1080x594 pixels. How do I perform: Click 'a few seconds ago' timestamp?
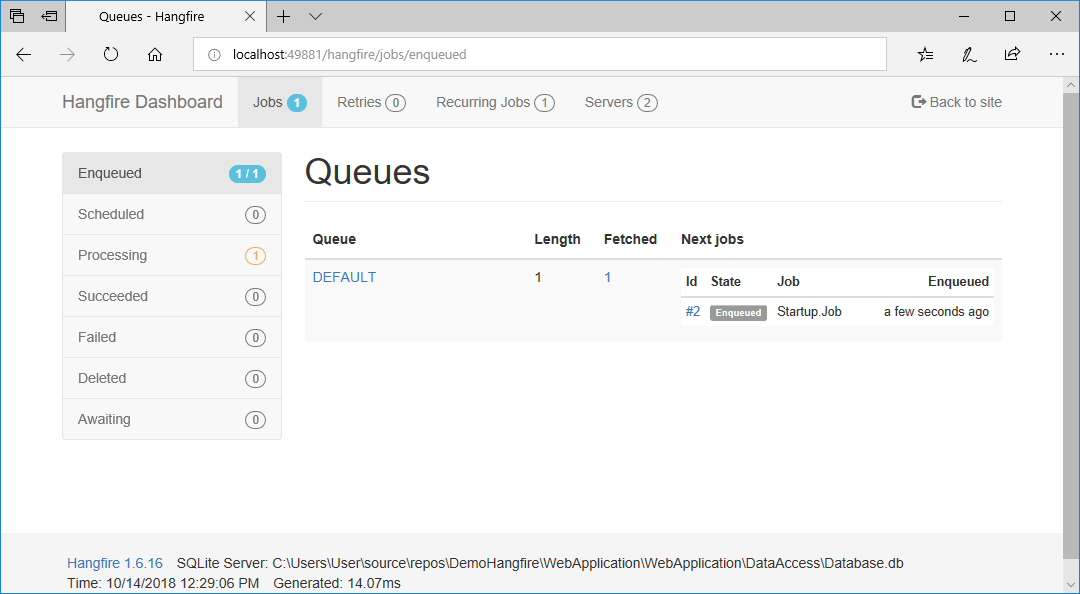click(936, 311)
